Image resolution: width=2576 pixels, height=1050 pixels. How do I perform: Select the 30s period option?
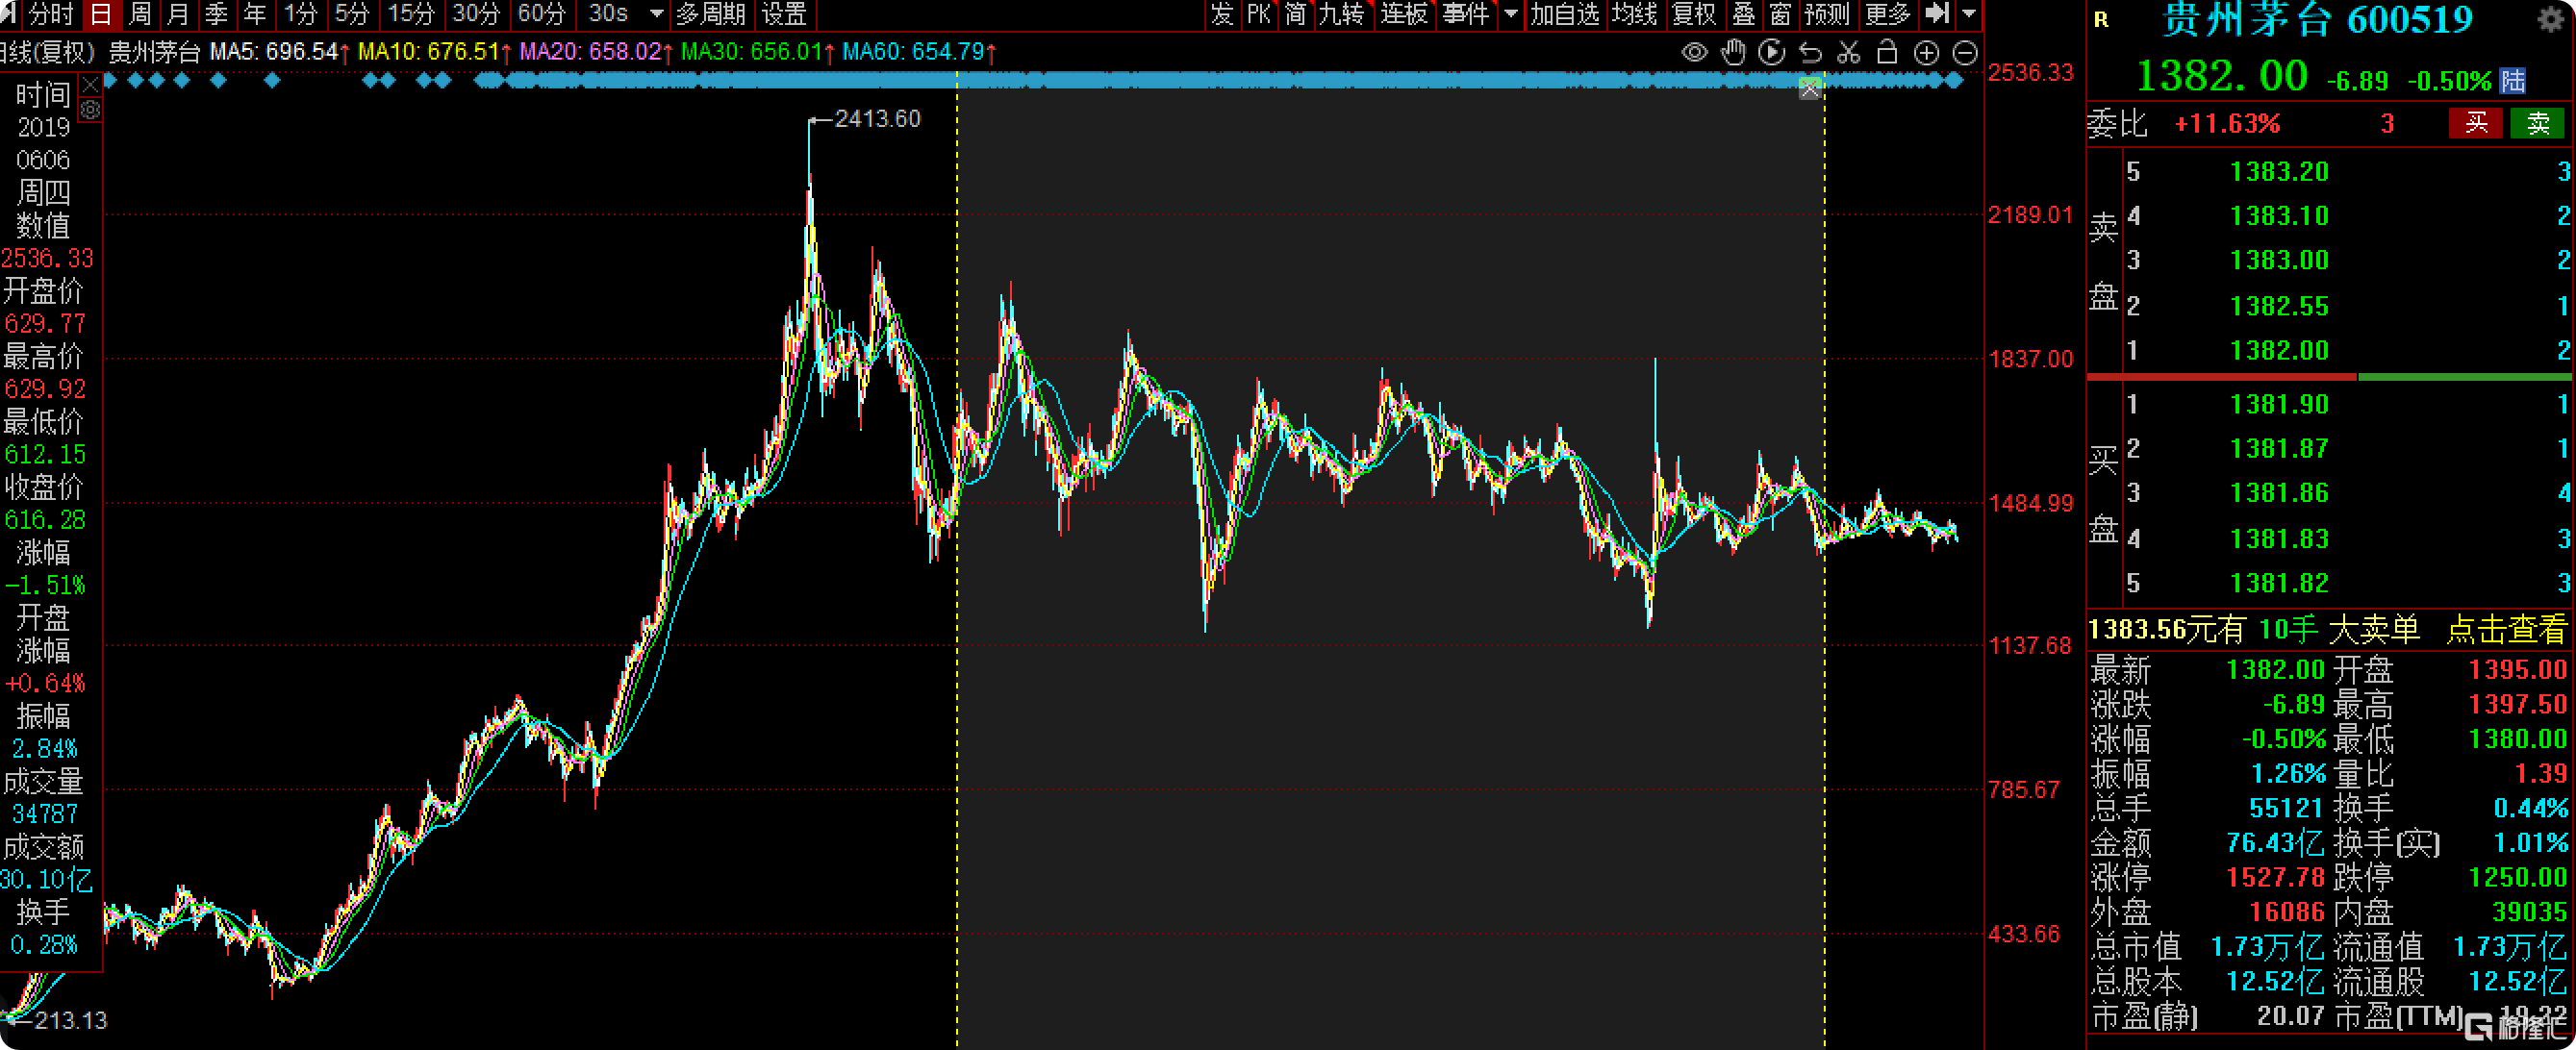[608, 14]
